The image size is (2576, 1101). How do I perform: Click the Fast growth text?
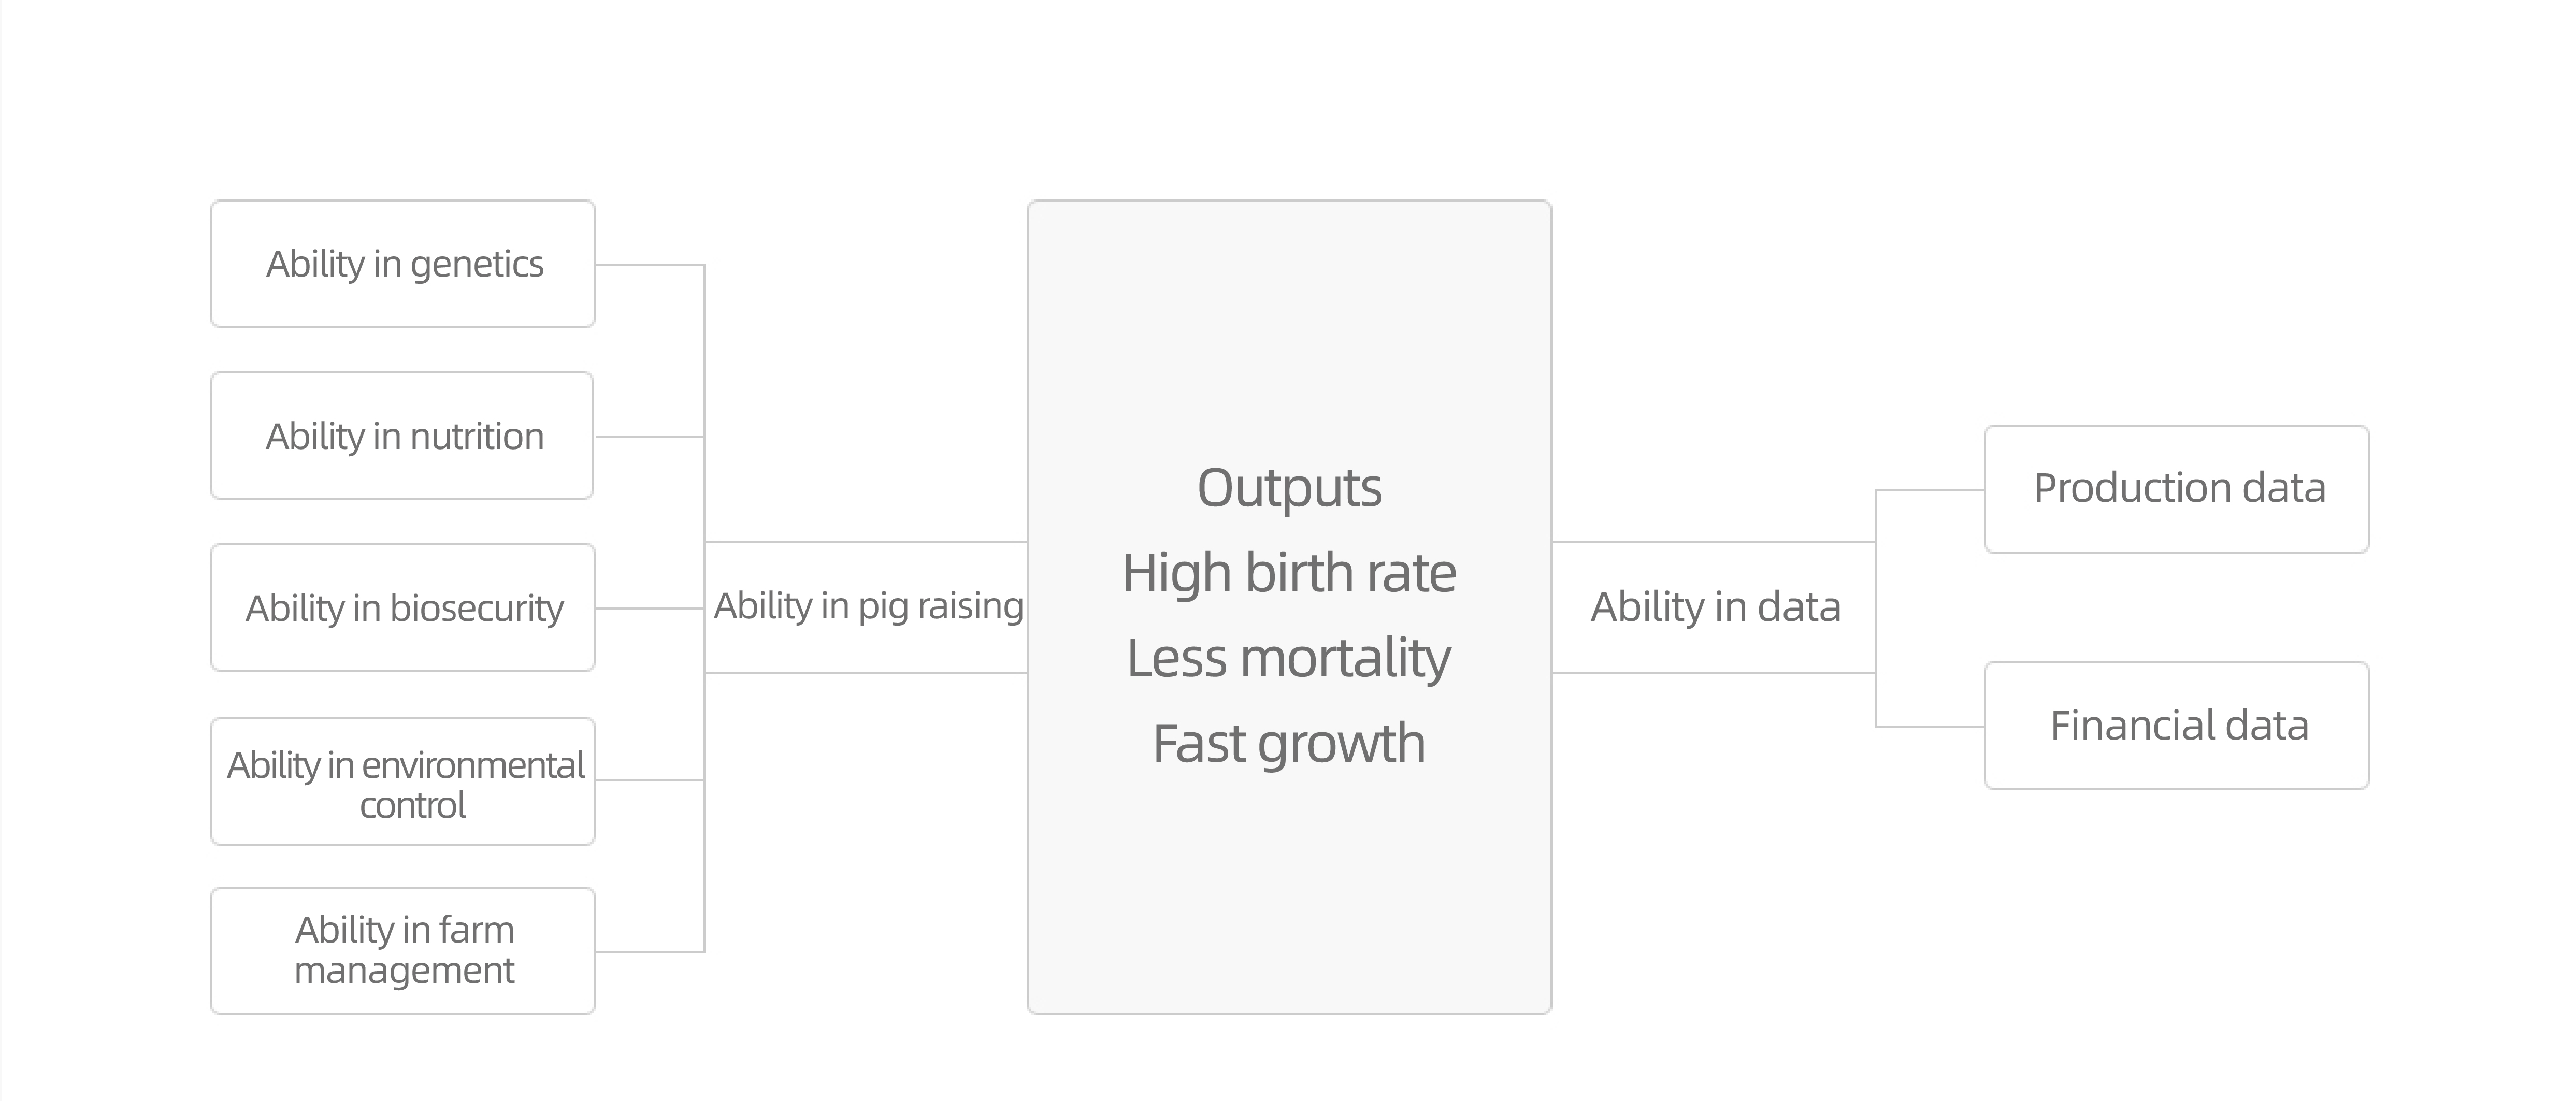(1290, 744)
